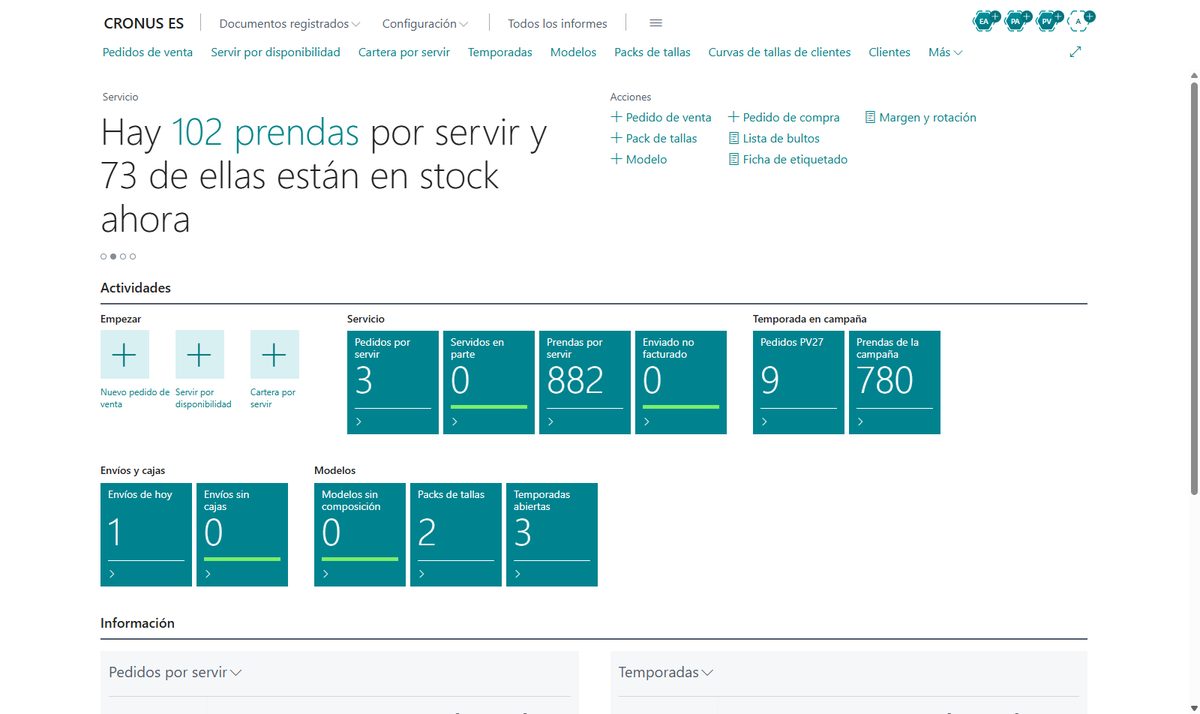The image size is (1200, 714).
Task: Click the PV user avatar badge
Action: (x=1048, y=20)
